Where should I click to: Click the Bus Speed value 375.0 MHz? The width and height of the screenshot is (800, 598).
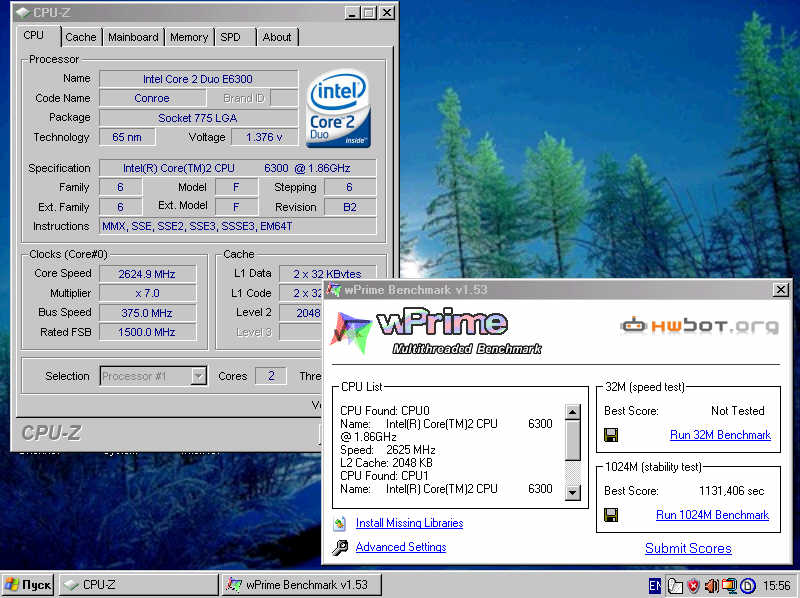point(147,313)
